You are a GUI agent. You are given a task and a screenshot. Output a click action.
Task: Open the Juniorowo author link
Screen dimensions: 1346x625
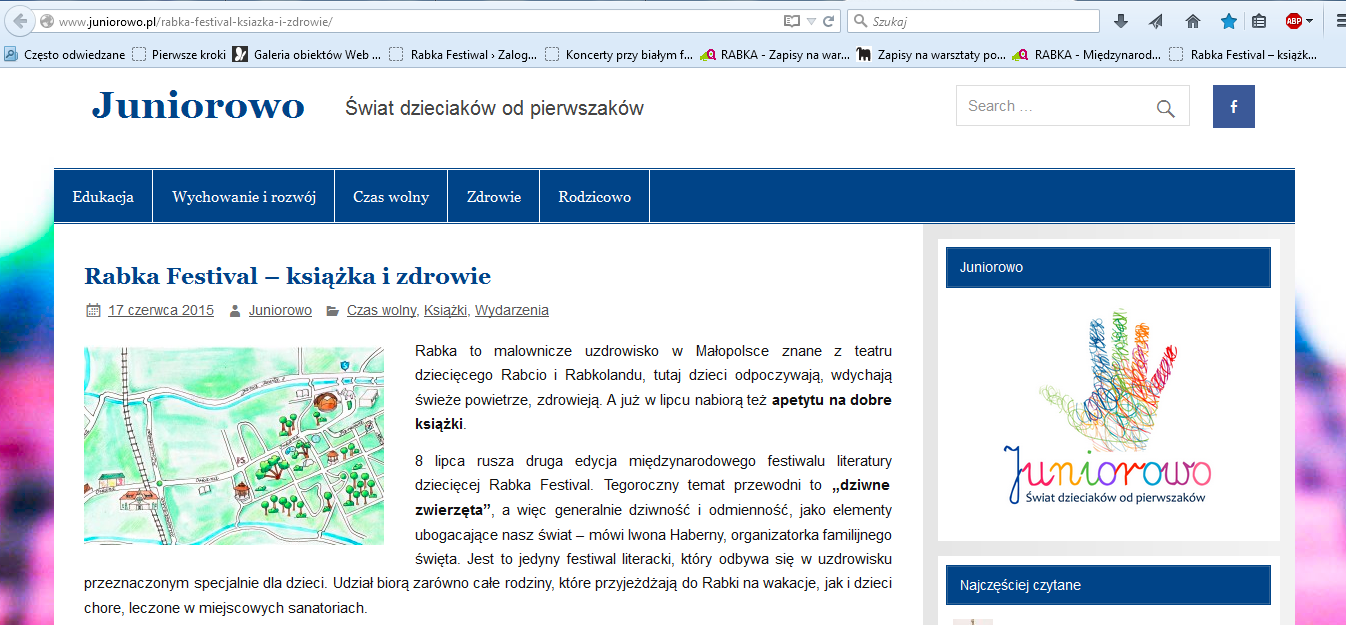click(280, 310)
